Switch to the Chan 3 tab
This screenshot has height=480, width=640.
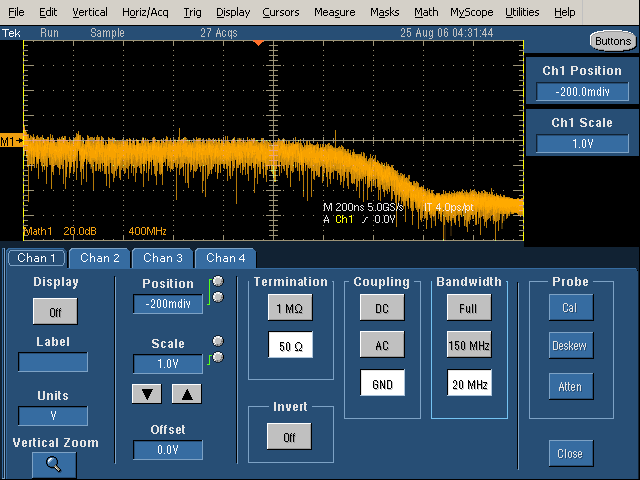tap(162, 258)
